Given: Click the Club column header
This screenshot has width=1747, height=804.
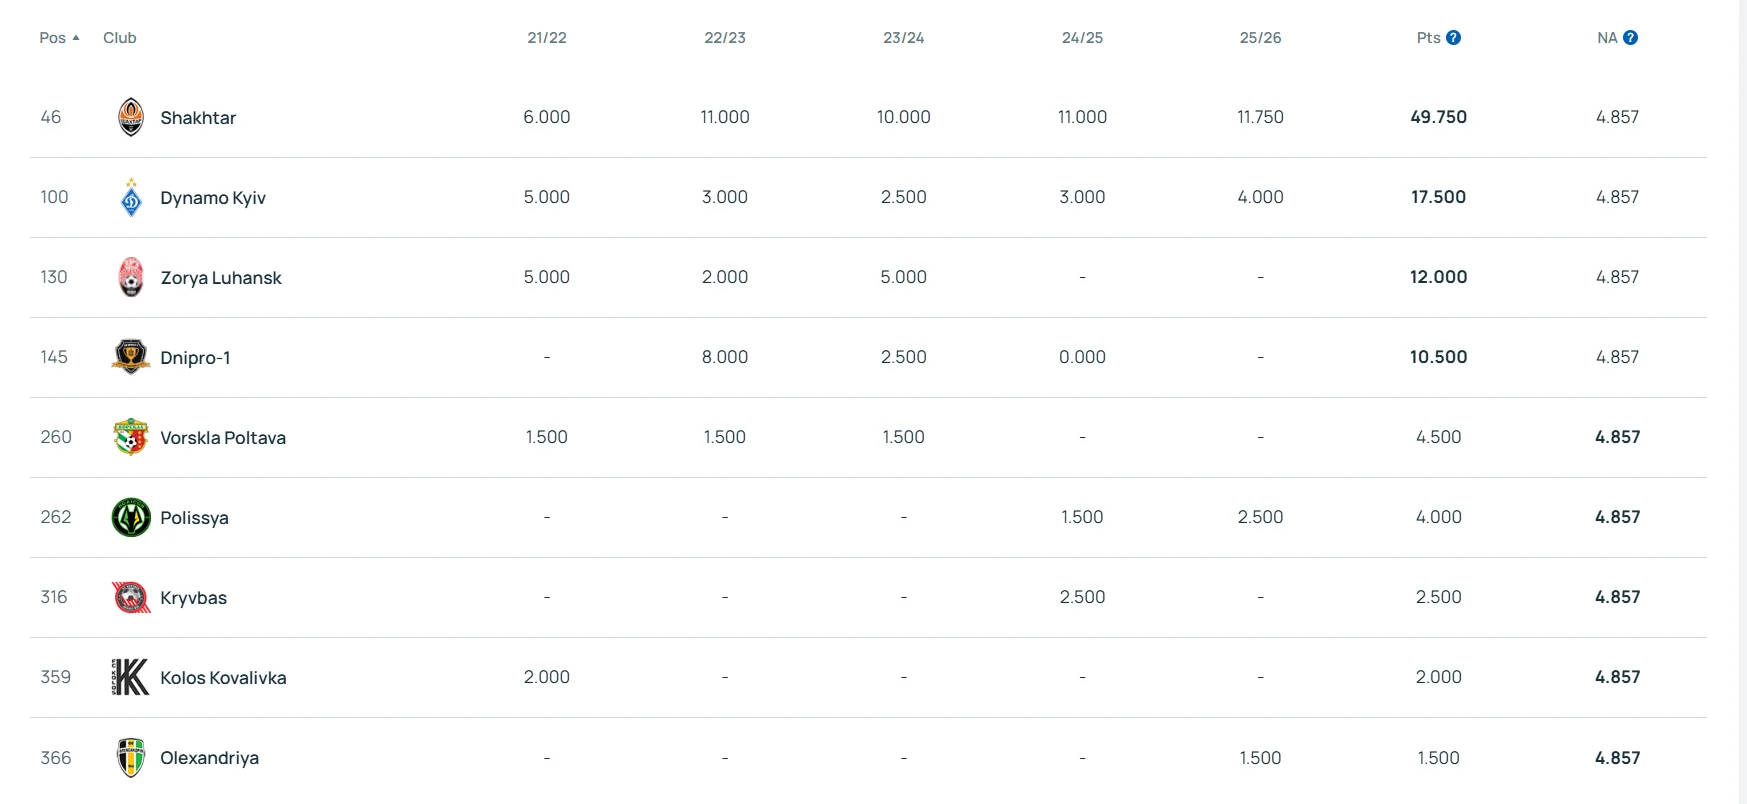Looking at the screenshot, I should point(120,38).
